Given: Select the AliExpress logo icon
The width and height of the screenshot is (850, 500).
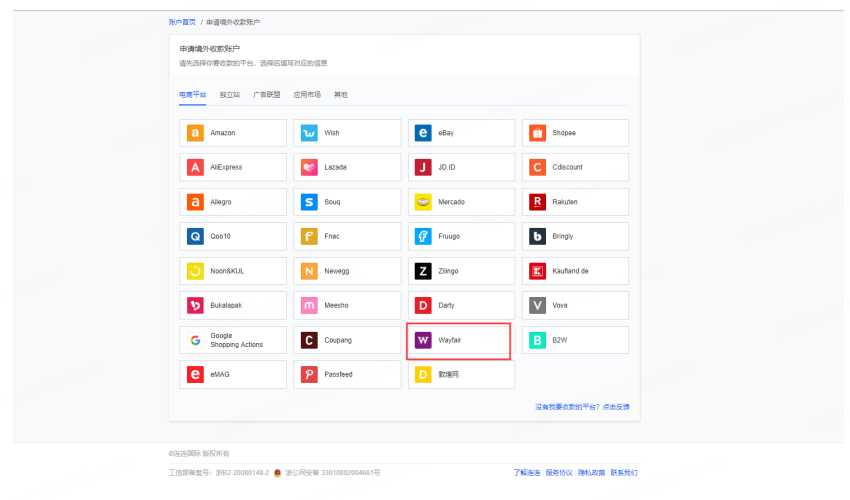Looking at the screenshot, I should pyautogui.click(x=195, y=167).
